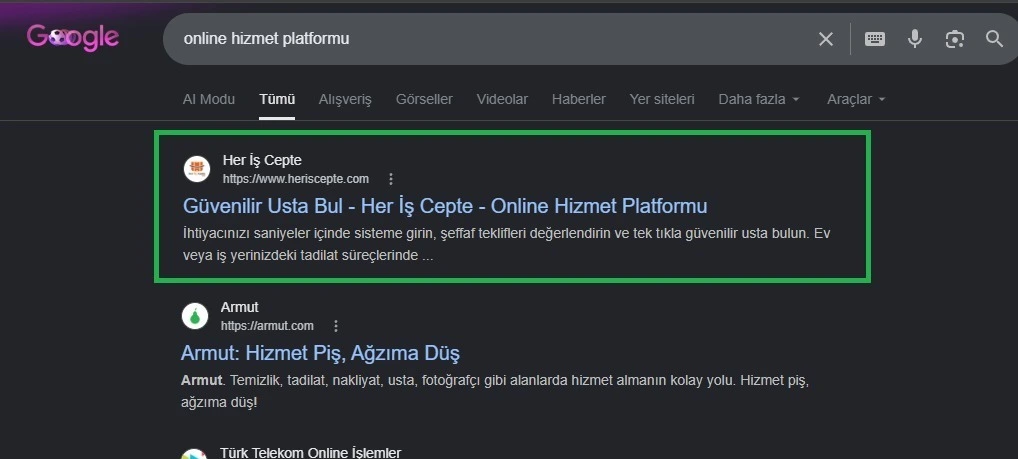Select the Tümü results tab
Screen dimensions: 1018x459
277,99
